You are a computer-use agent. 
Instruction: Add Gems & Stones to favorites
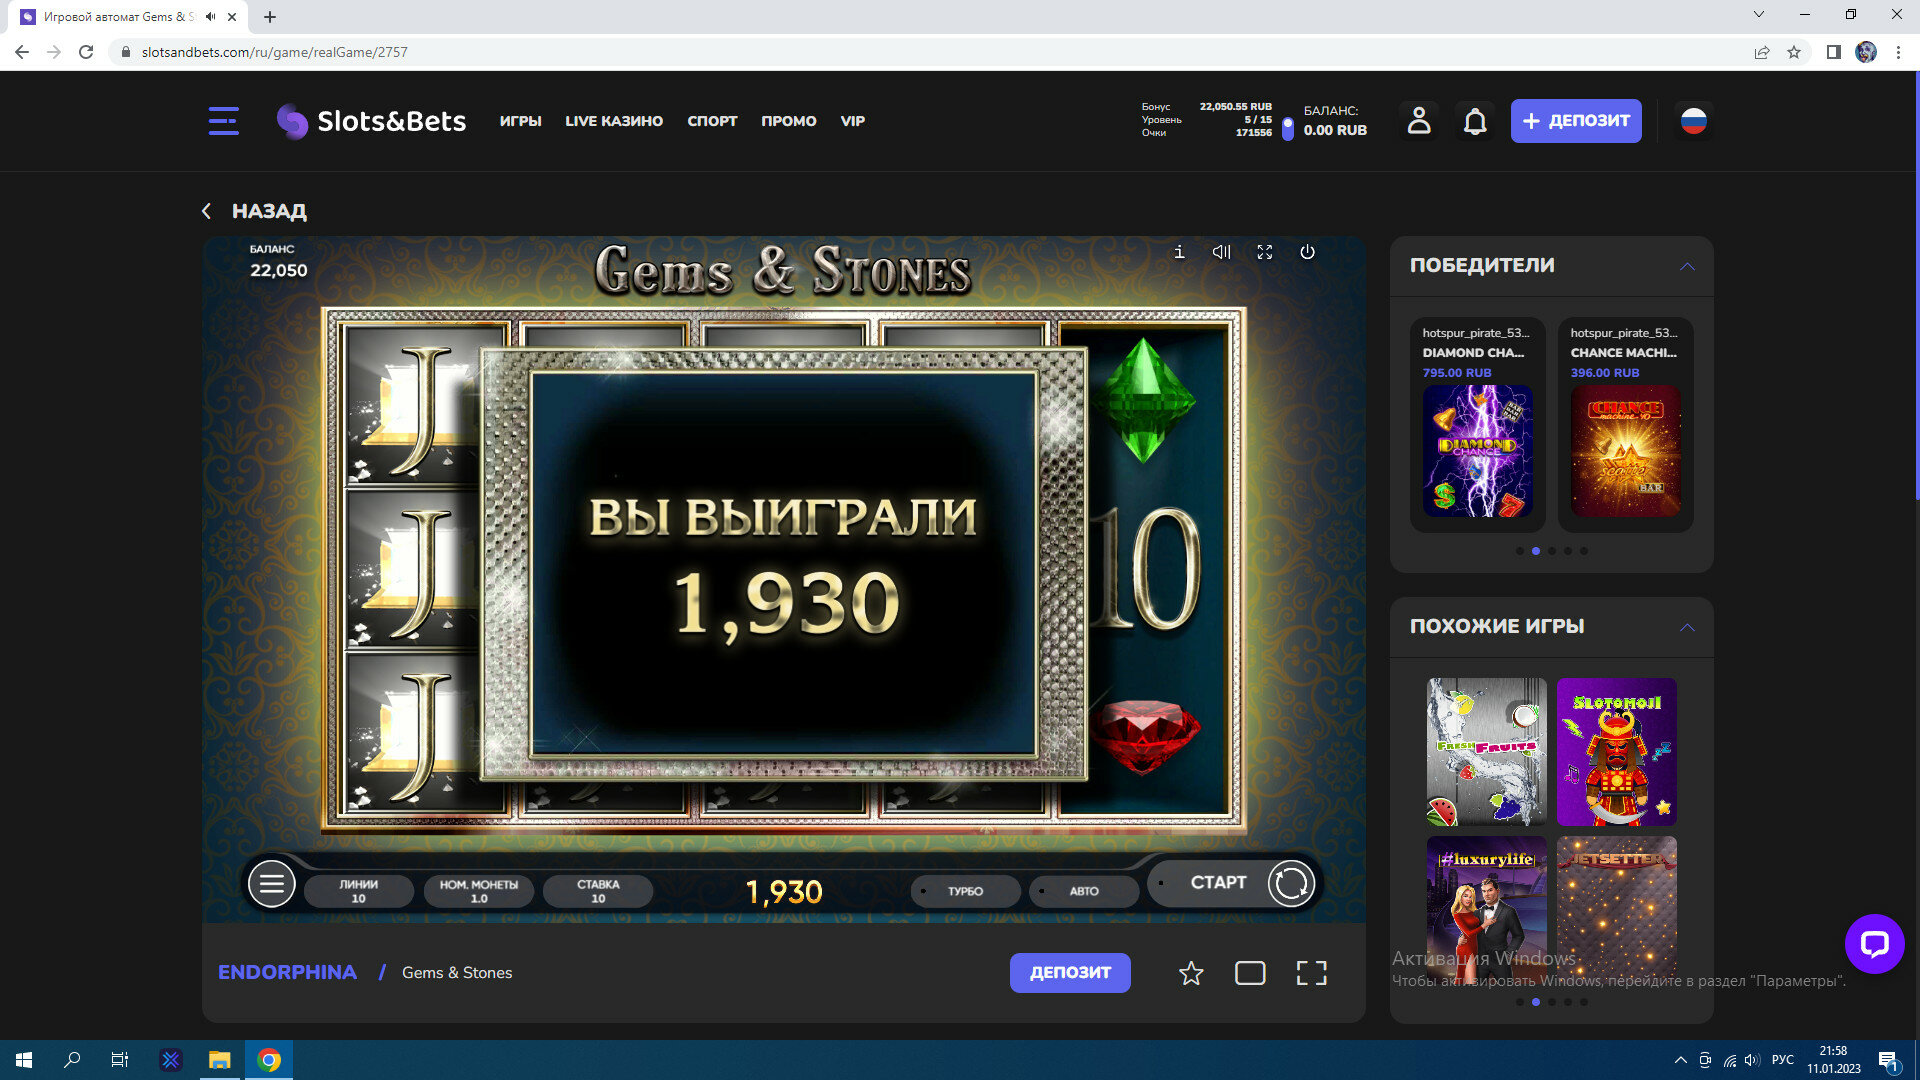click(1190, 973)
